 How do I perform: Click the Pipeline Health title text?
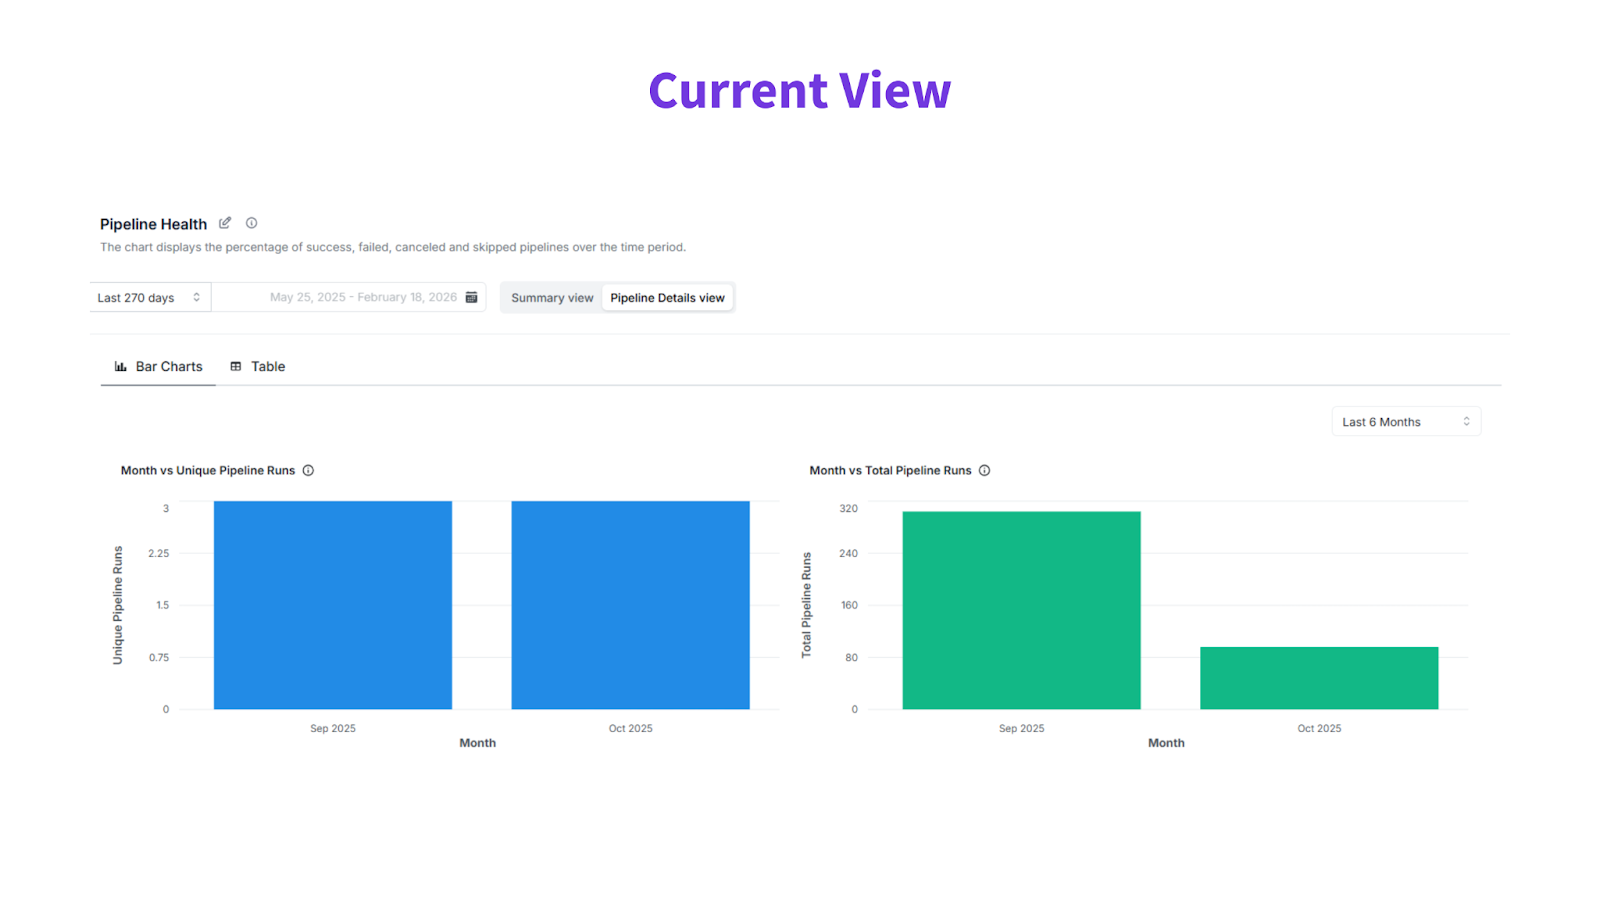click(x=153, y=224)
